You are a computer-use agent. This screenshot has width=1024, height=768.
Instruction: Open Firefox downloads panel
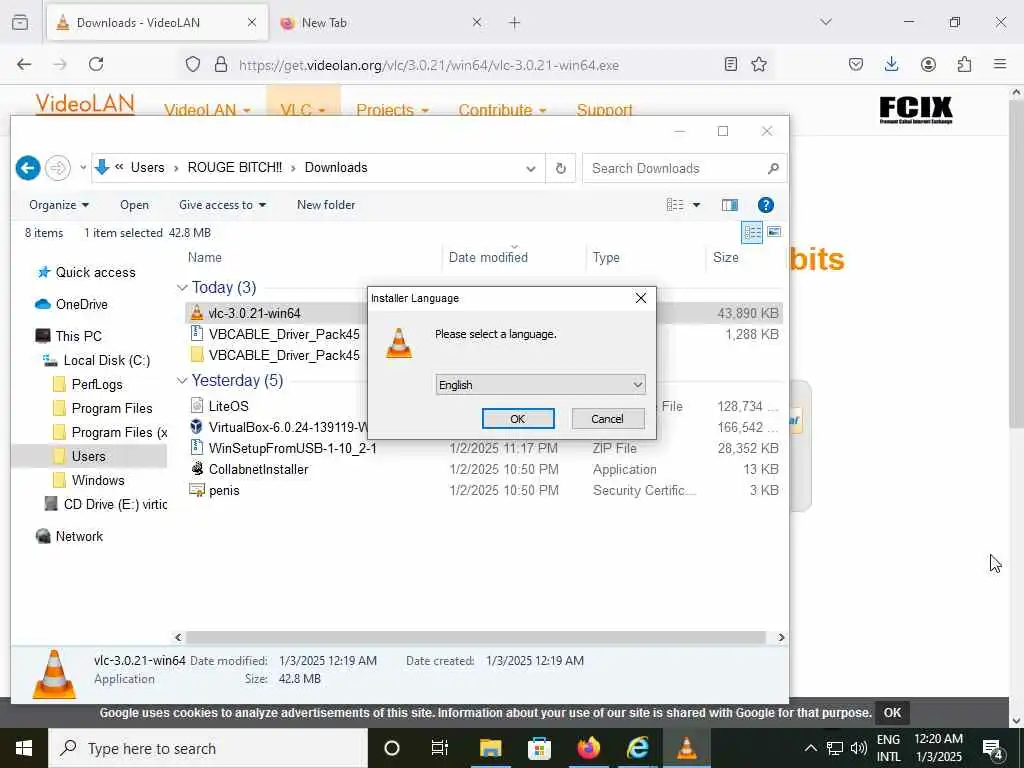tap(891, 64)
